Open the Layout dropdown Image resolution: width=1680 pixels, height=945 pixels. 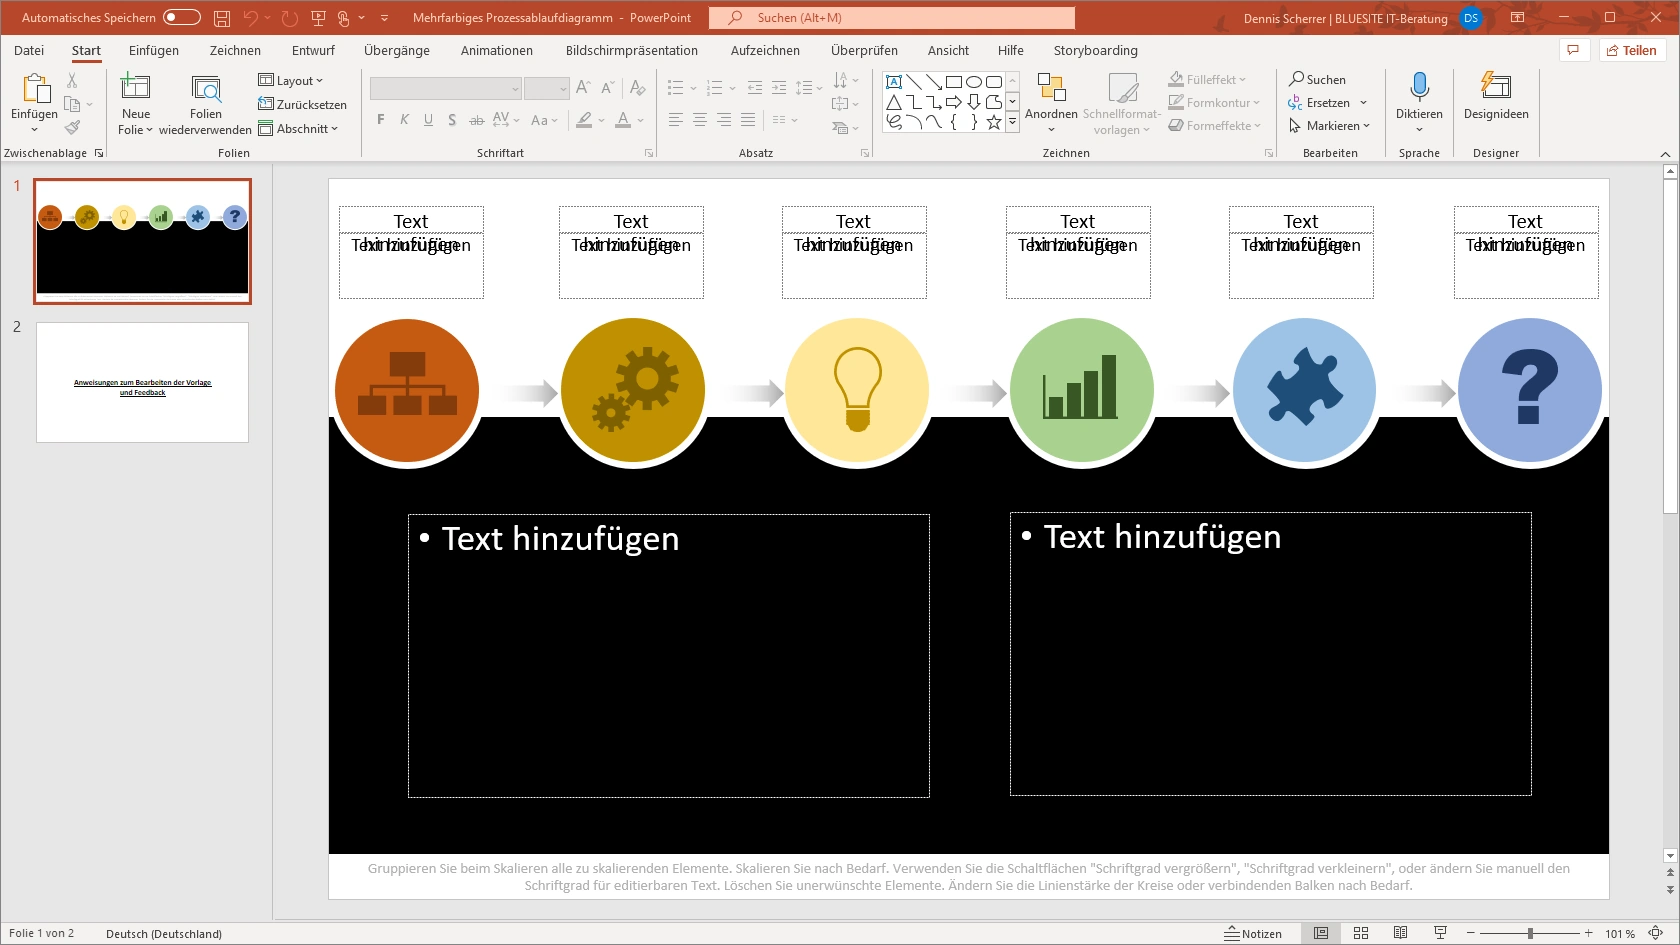tap(291, 81)
